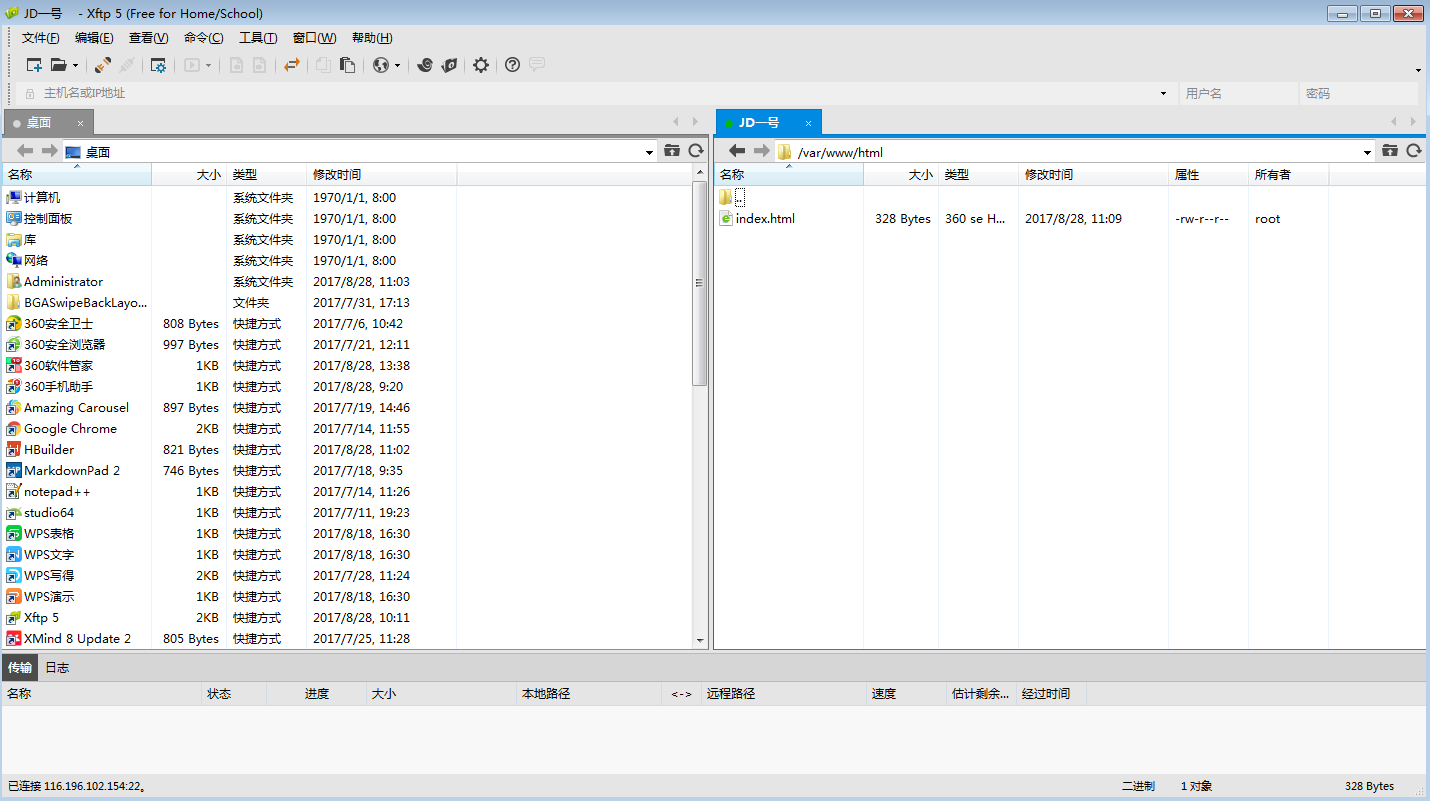Switch to the 日志 log tab

click(x=57, y=667)
